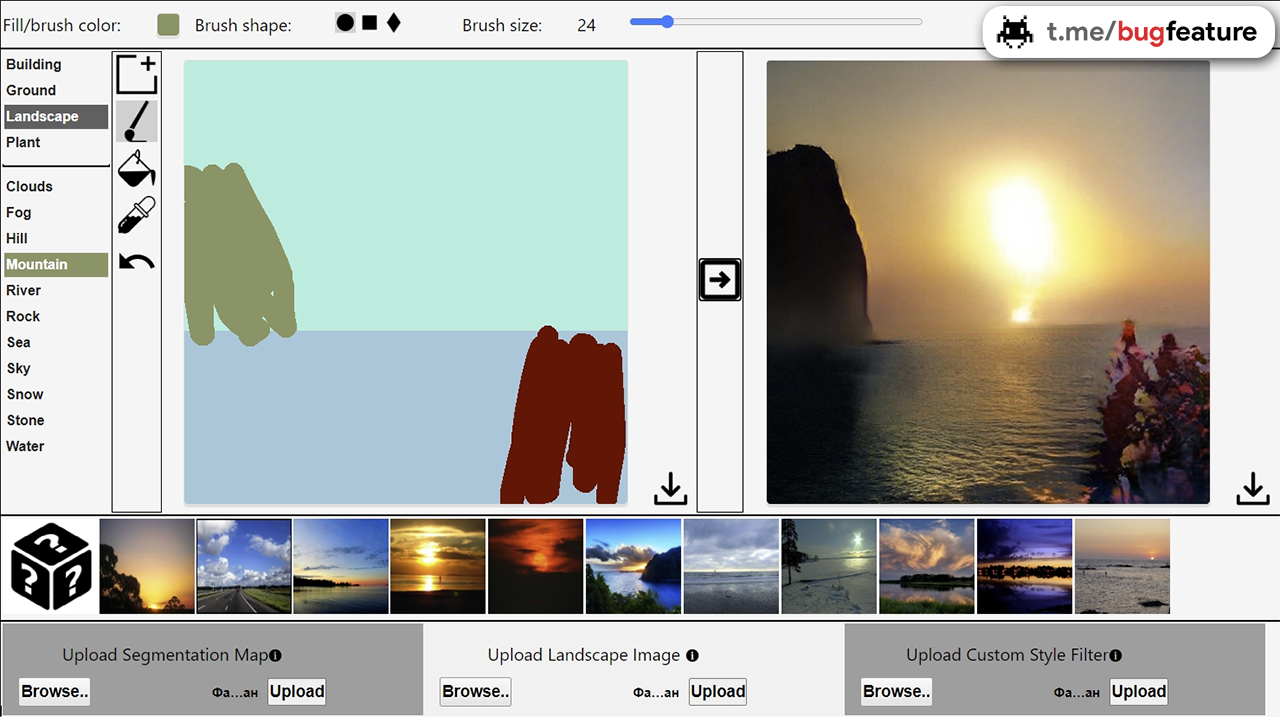
Task: Choose the Sea label
Action: click(56, 342)
